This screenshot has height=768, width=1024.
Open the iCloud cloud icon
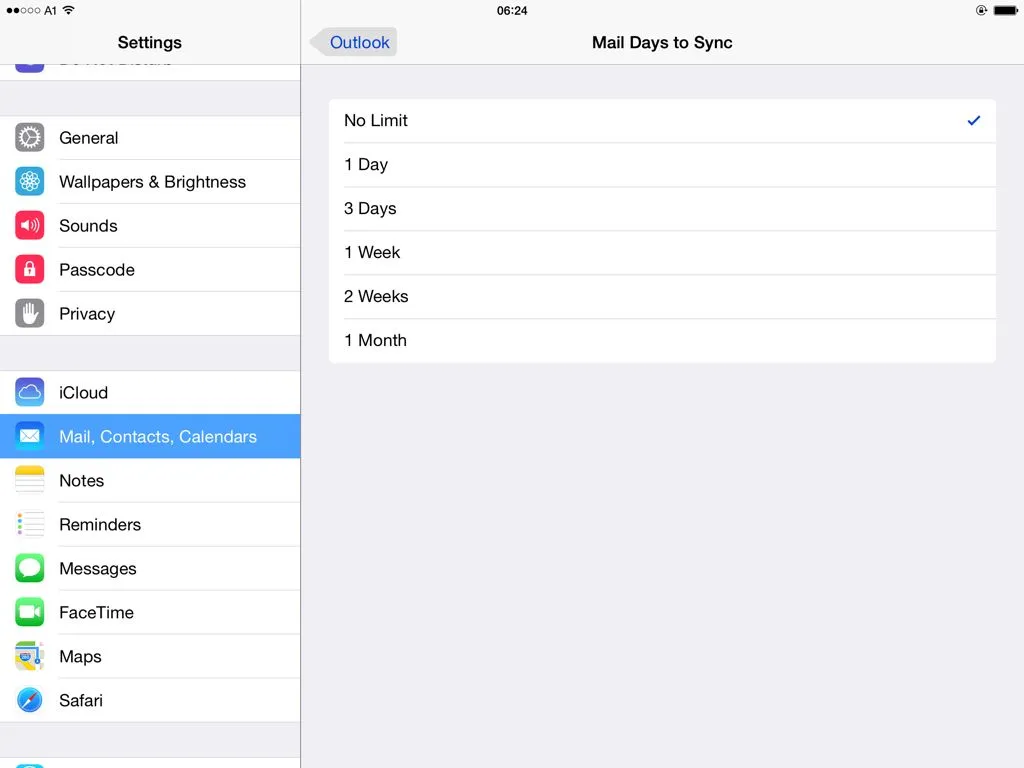(x=30, y=393)
